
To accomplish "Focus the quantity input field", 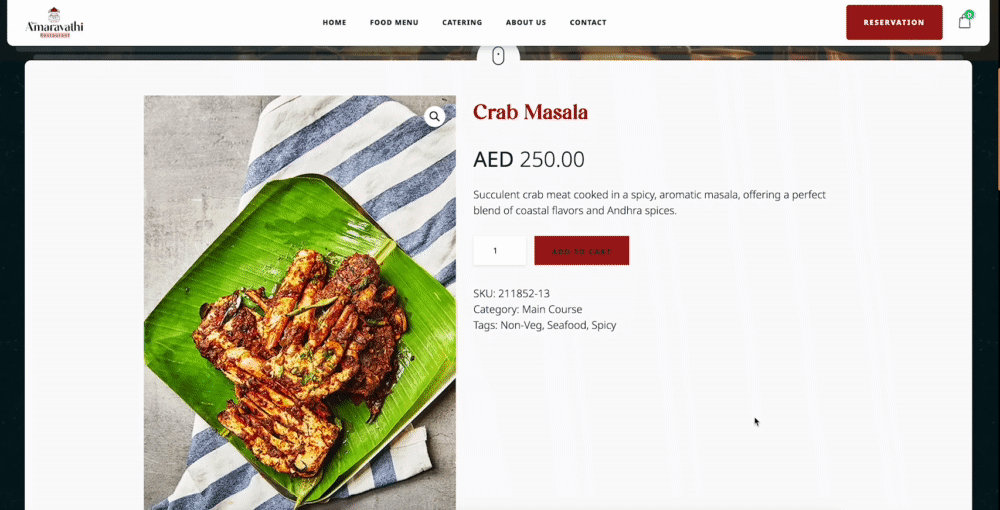I will 499,251.
